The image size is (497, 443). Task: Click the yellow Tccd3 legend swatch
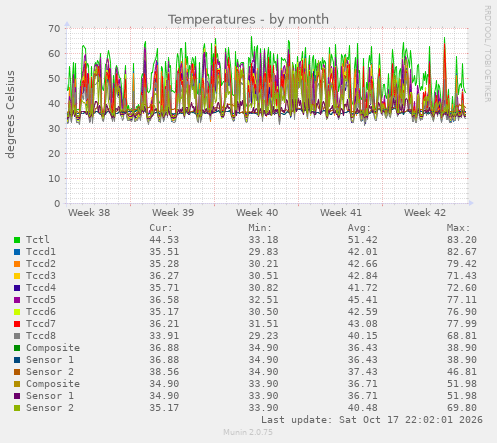[17, 276]
